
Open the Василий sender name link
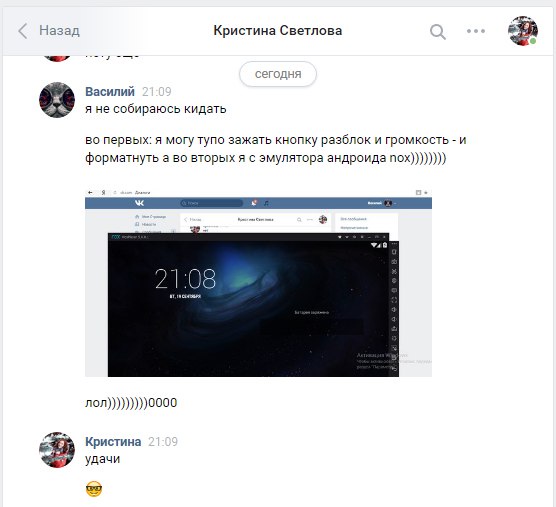click(110, 91)
